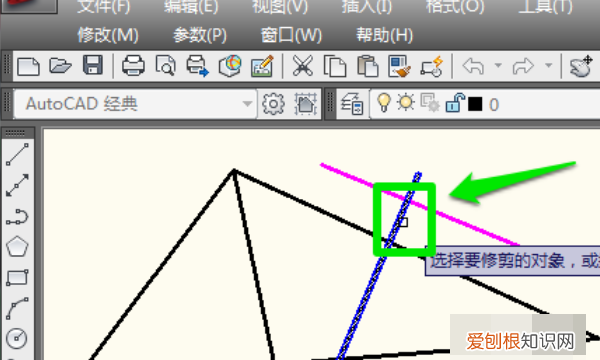
Task: Undo the last action arrow
Action: coord(473,66)
